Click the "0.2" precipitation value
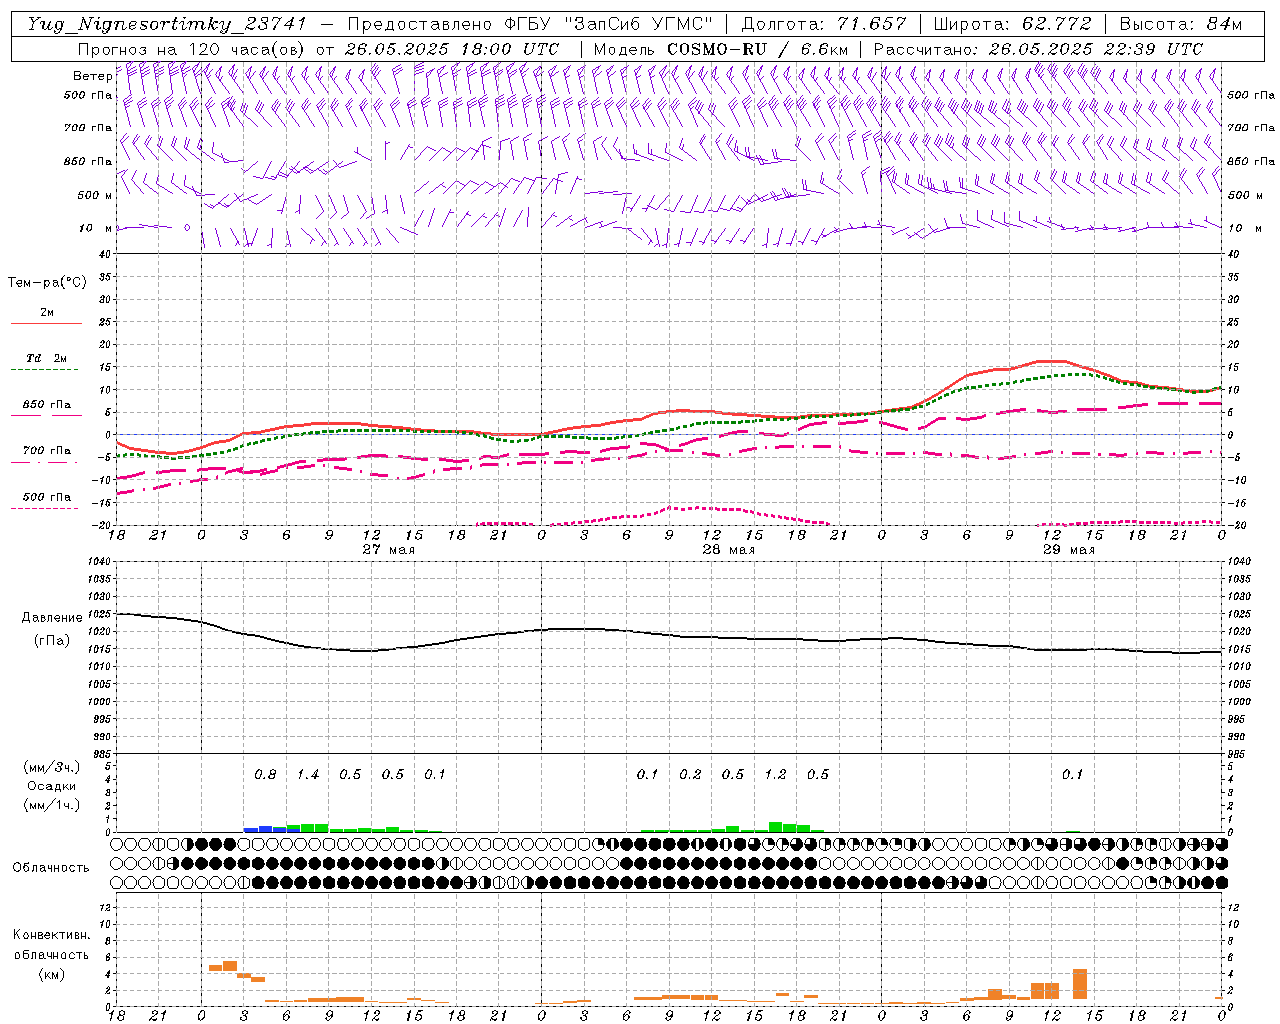Viewport: 1280px width, 1024px height. pos(690,775)
